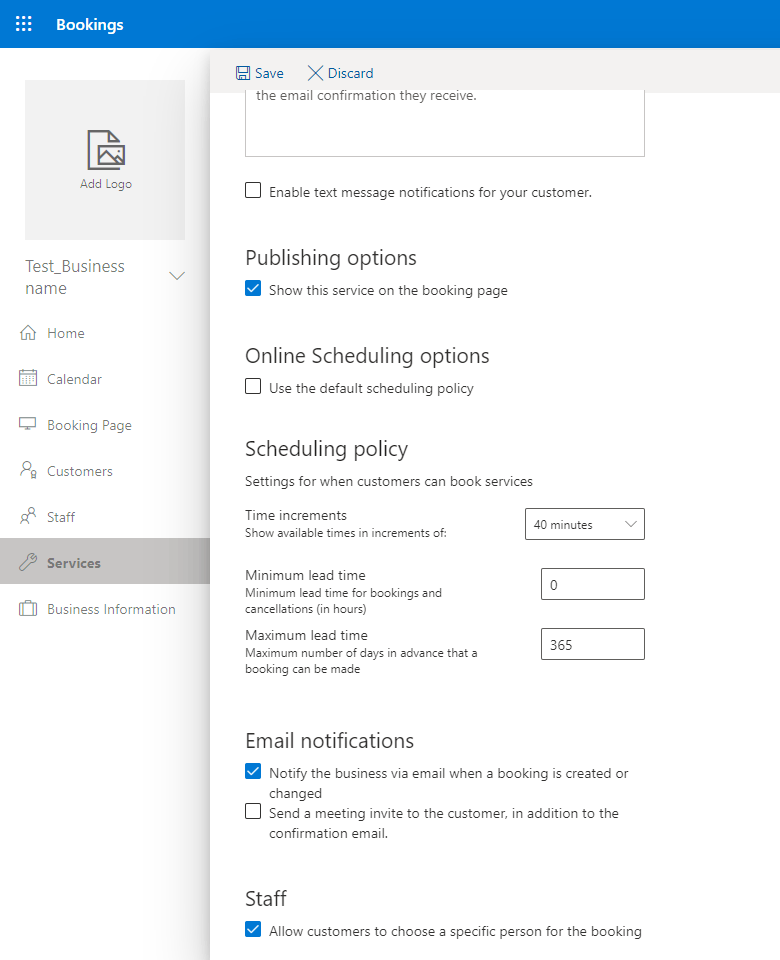
Task: Click the Save floppy disk icon
Action: pos(243,73)
